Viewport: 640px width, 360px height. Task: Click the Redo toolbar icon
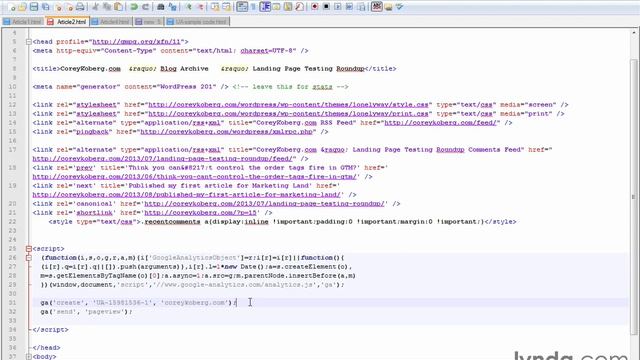(x=145, y=7)
